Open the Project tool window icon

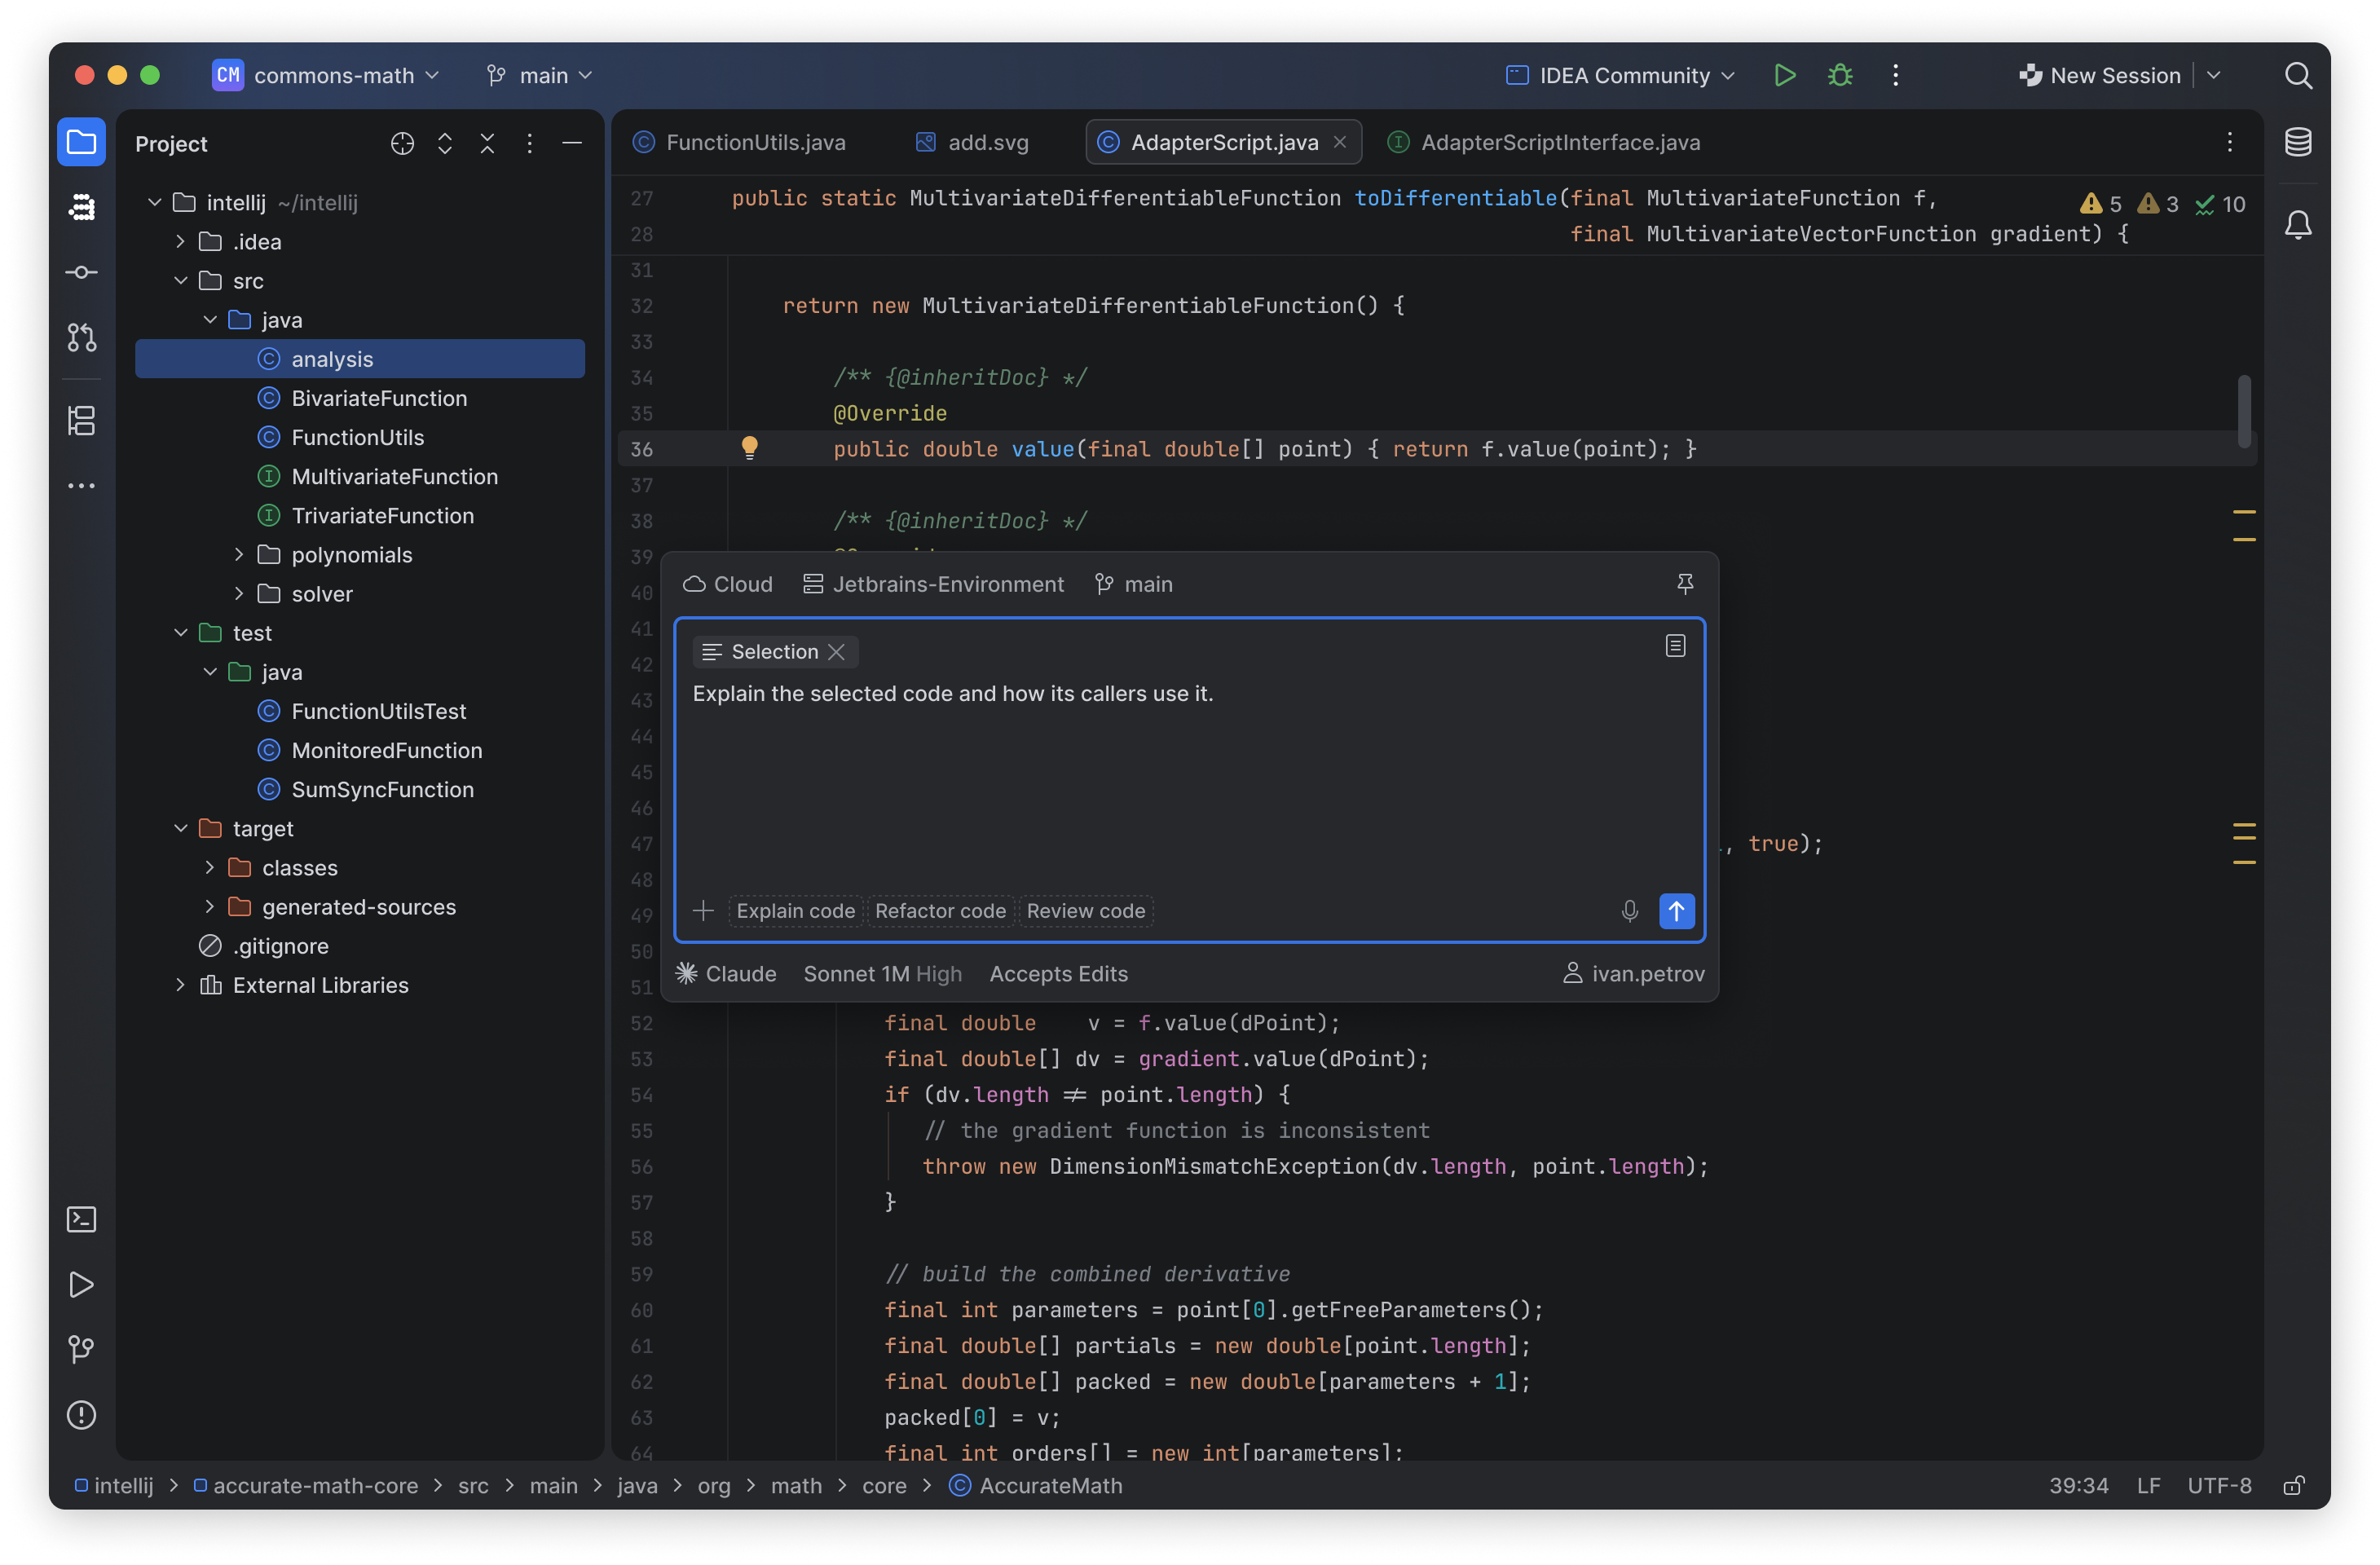(x=81, y=143)
